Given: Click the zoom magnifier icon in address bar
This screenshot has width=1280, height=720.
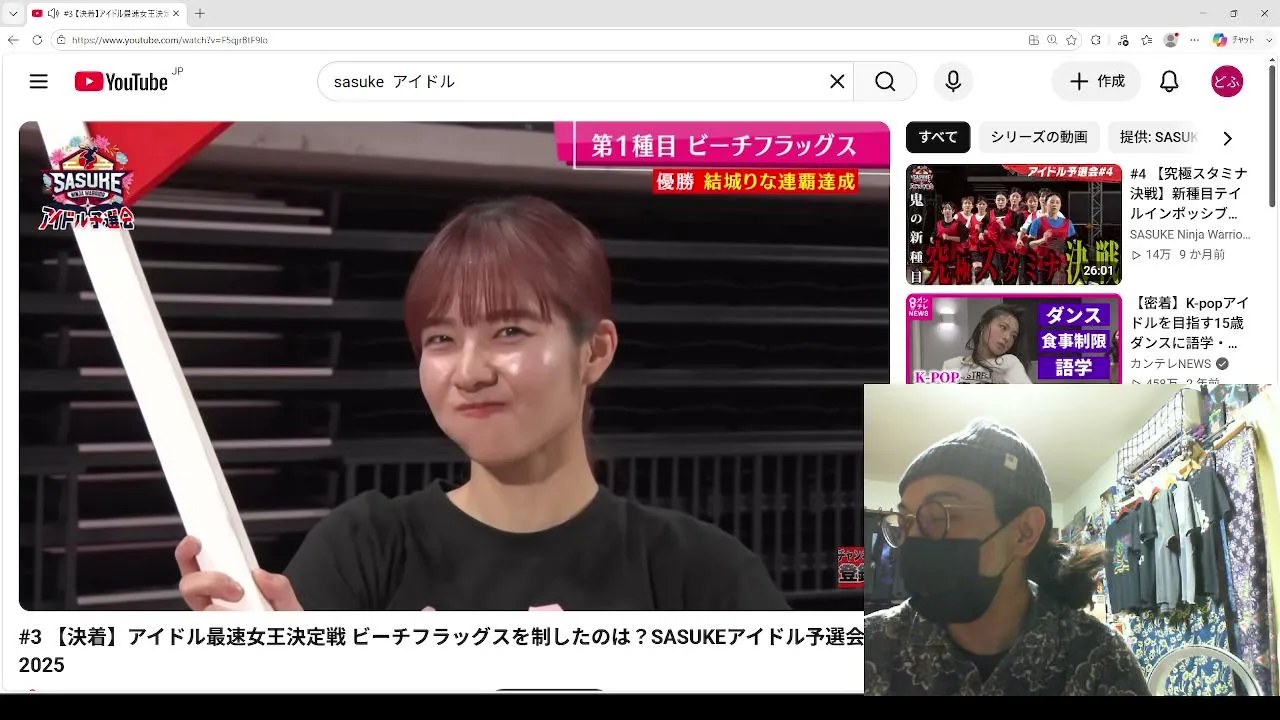Looking at the screenshot, I should [1052, 40].
